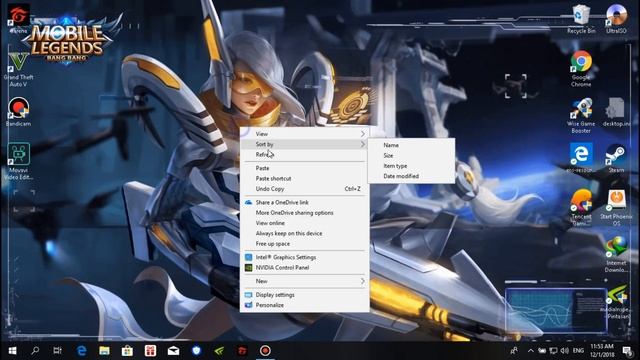
Task: Expand the New submenu
Action: [304, 281]
